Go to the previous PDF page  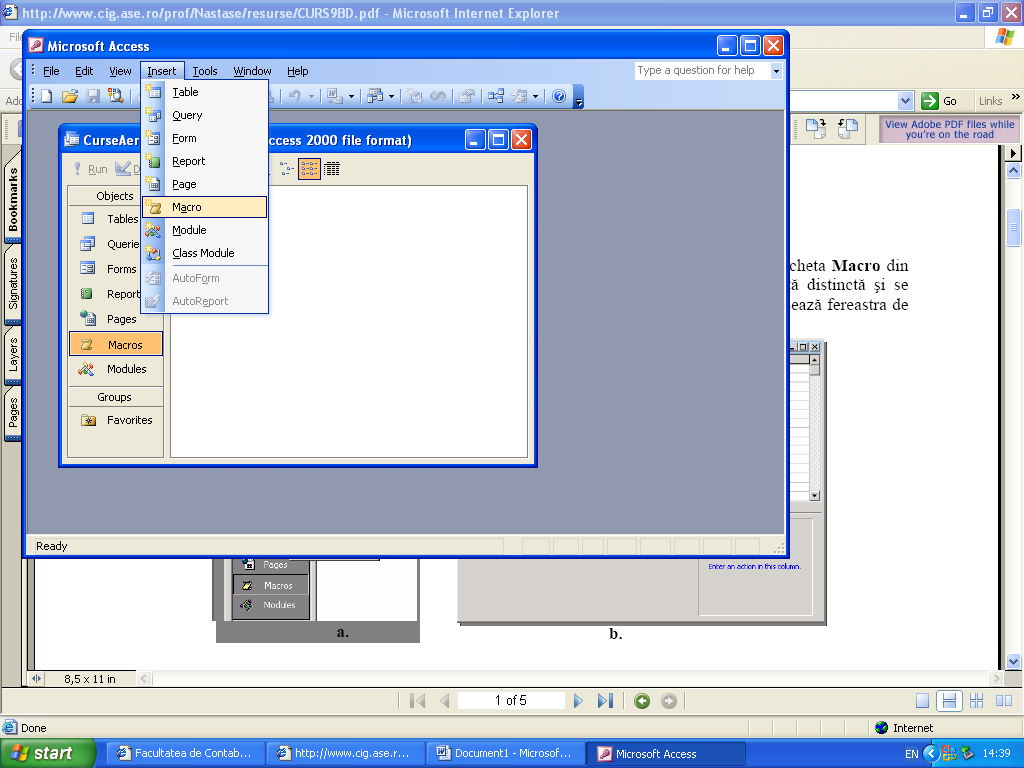445,701
